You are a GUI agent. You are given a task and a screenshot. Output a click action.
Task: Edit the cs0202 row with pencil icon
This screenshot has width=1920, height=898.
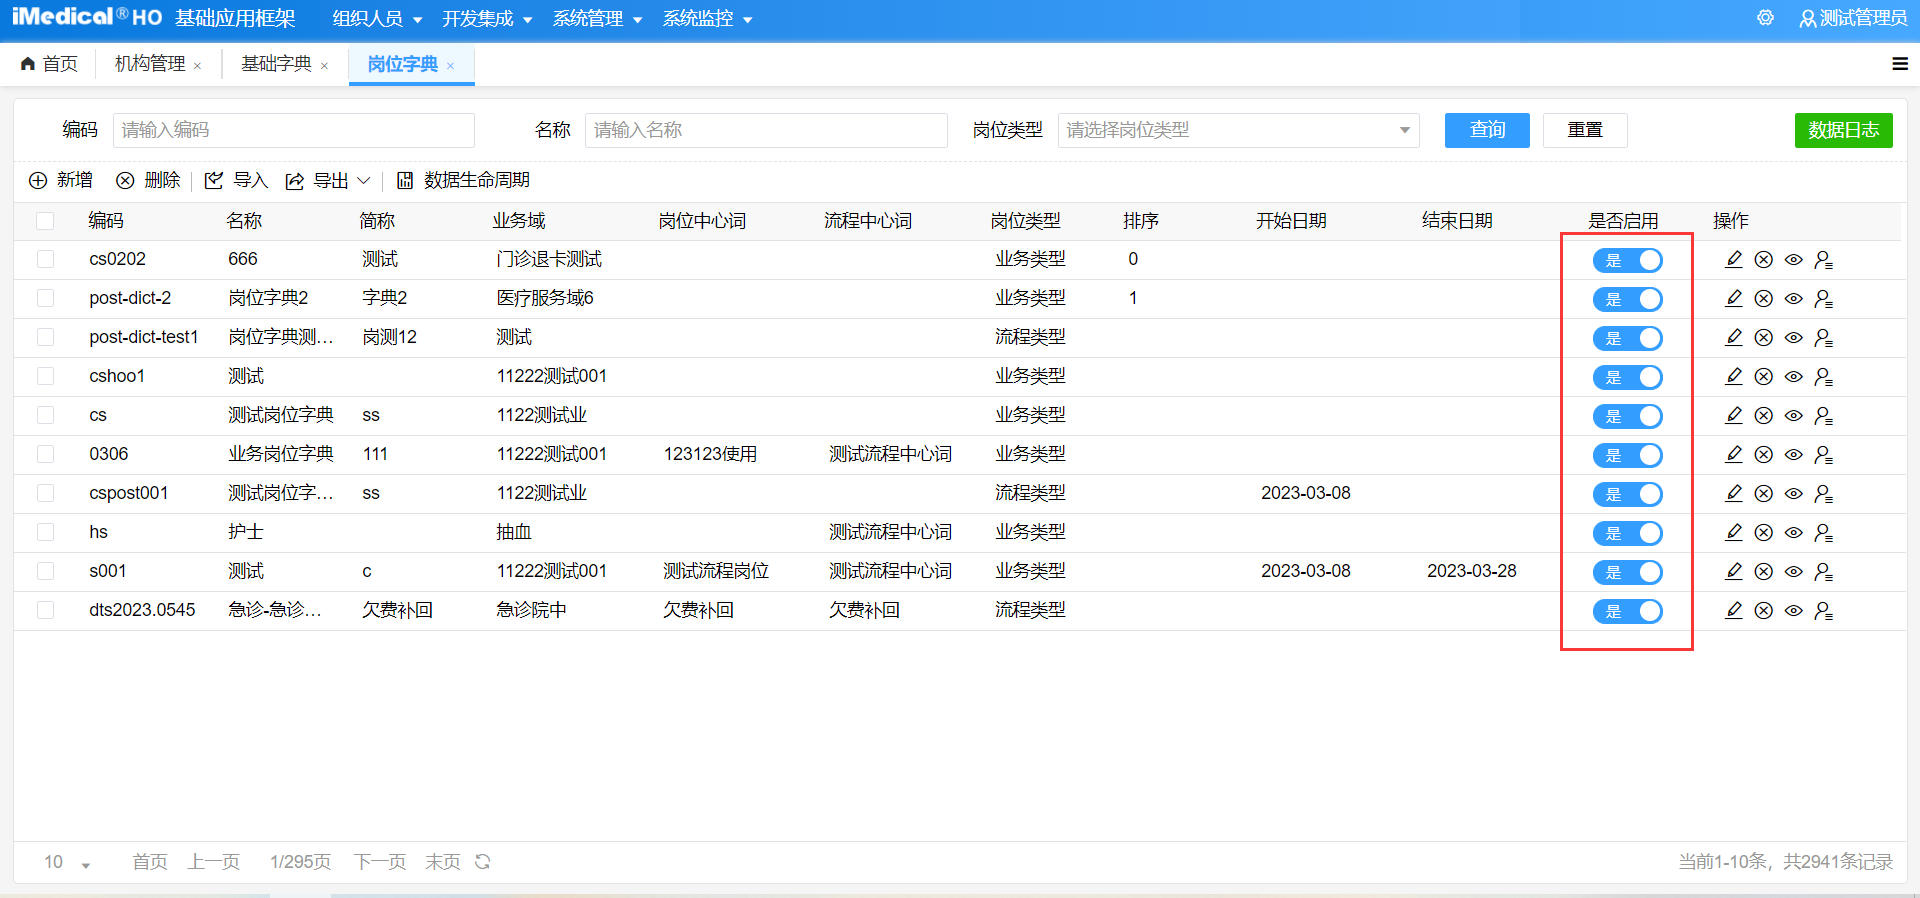[1734, 260]
